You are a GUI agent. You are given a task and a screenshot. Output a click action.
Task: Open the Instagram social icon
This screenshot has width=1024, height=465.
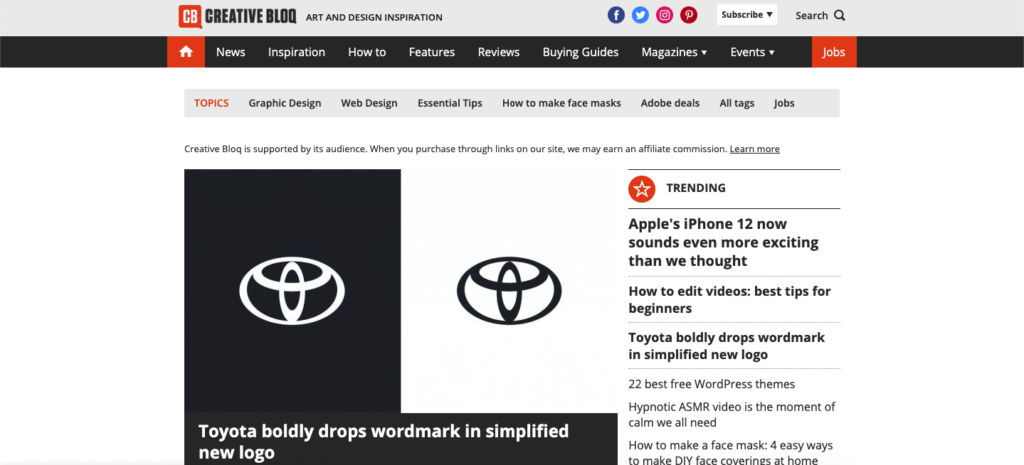click(x=664, y=15)
